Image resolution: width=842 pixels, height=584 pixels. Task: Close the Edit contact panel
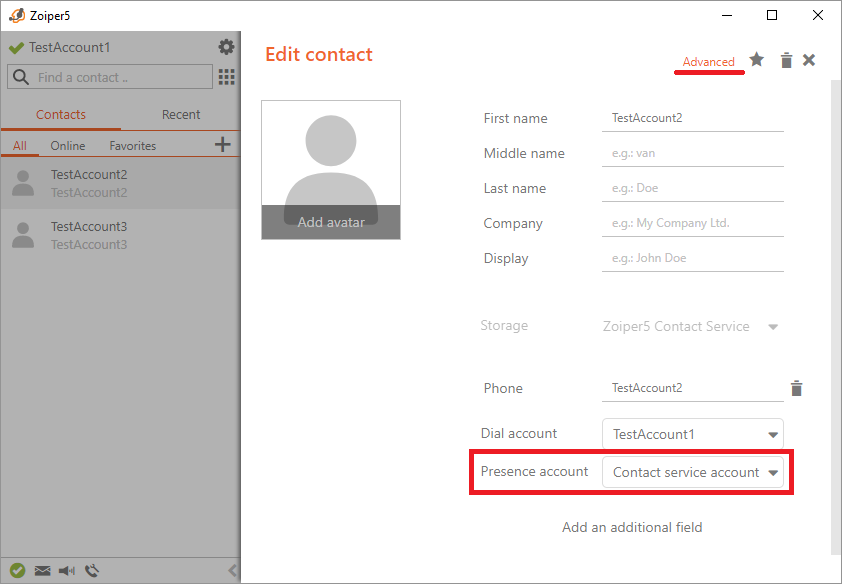809,60
